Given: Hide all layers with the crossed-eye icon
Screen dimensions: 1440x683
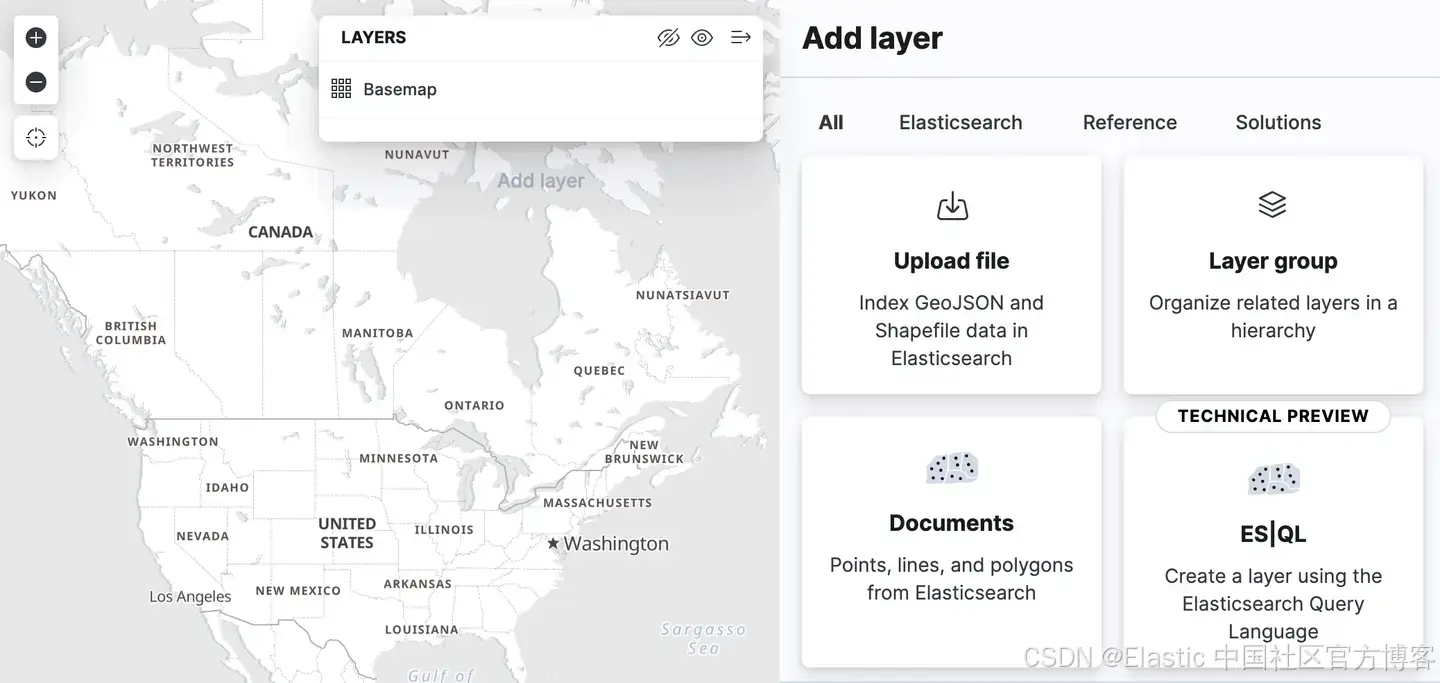Looking at the screenshot, I should pyautogui.click(x=668, y=38).
